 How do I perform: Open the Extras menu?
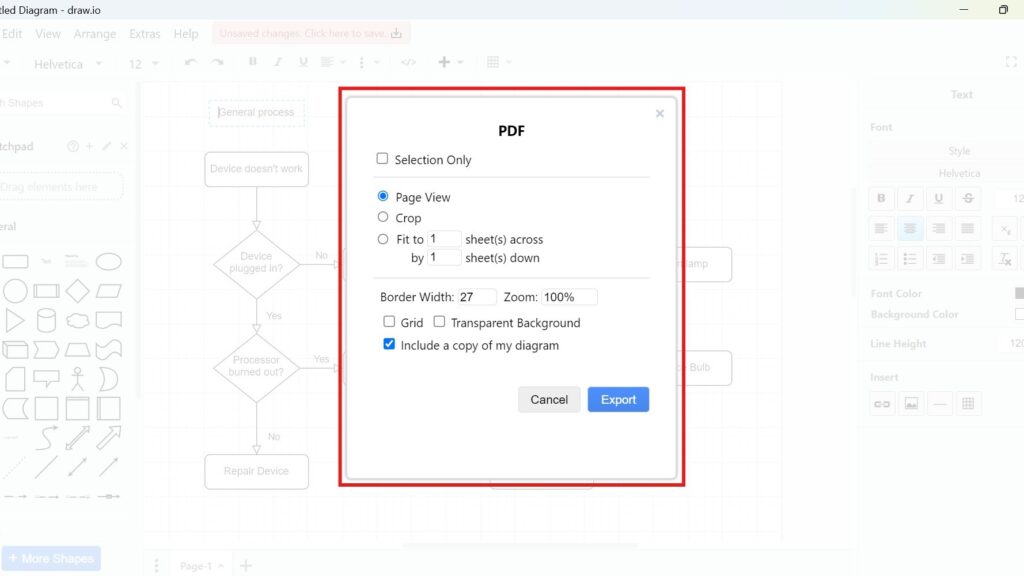pyautogui.click(x=144, y=33)
